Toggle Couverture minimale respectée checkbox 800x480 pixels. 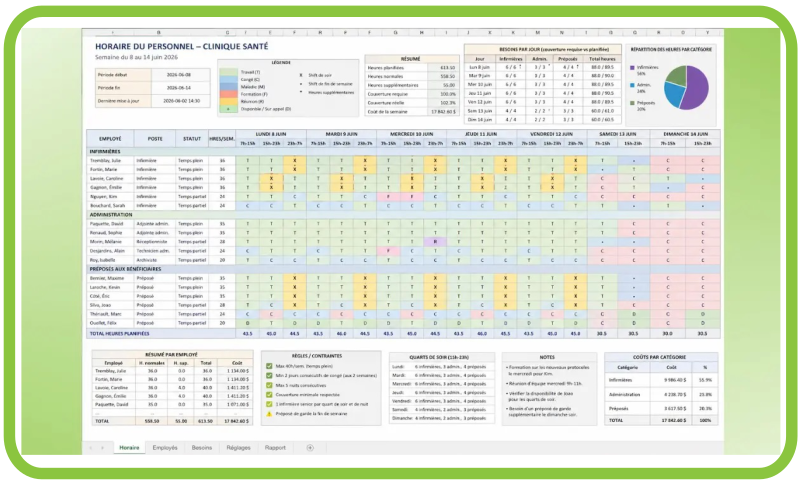point(269,394)
